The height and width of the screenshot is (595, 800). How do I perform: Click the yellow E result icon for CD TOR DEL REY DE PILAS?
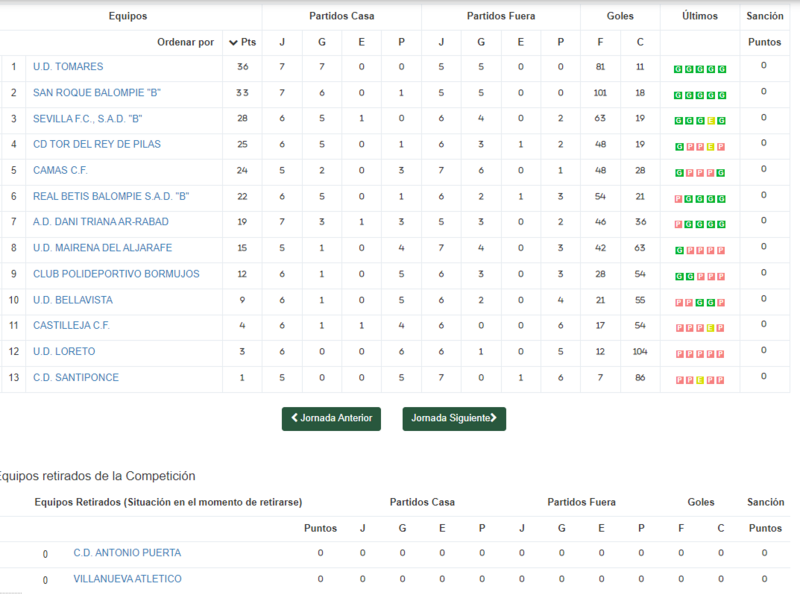click(711, 147)
